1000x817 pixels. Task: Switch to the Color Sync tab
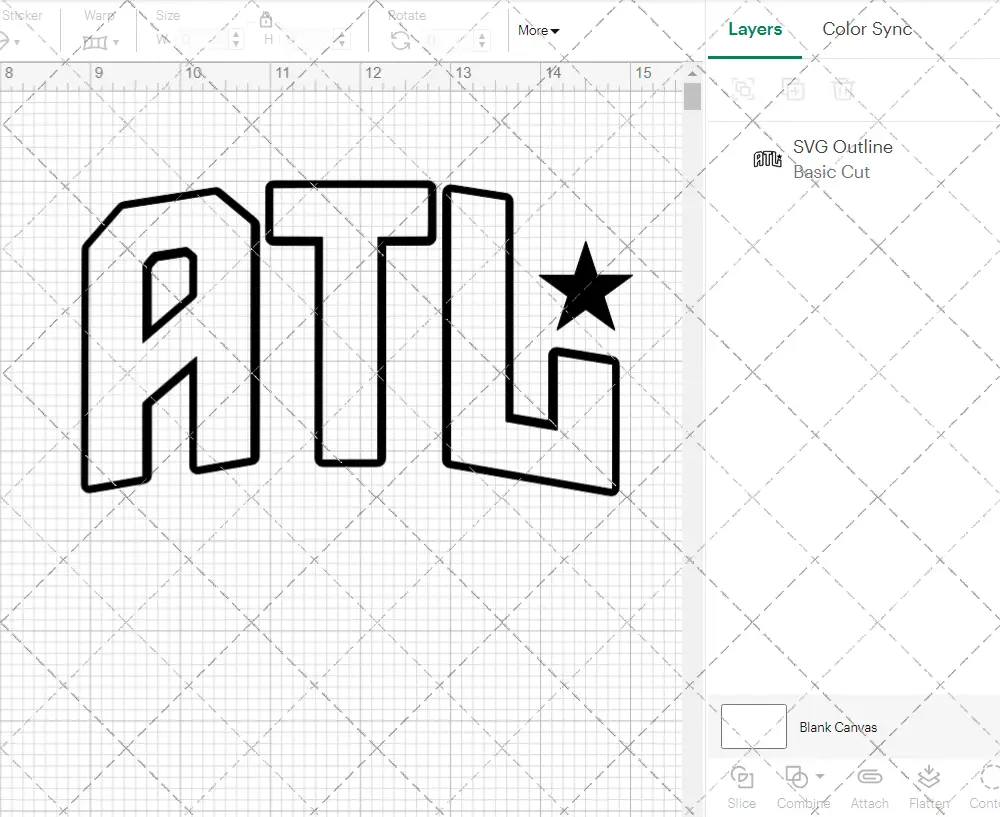[866, 29]
